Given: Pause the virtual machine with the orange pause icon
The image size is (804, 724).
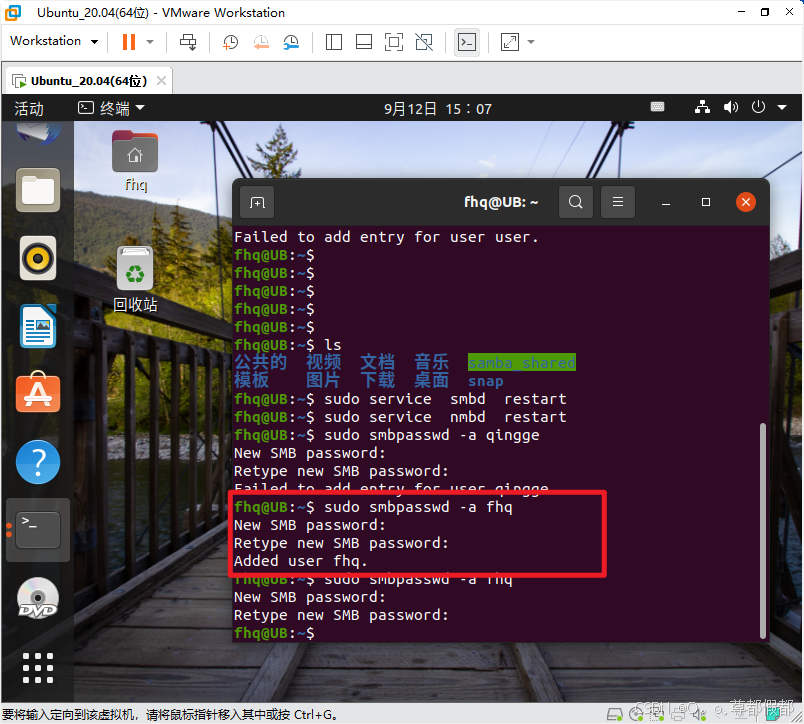Looking at the screenshot, I should coord(129,42).
